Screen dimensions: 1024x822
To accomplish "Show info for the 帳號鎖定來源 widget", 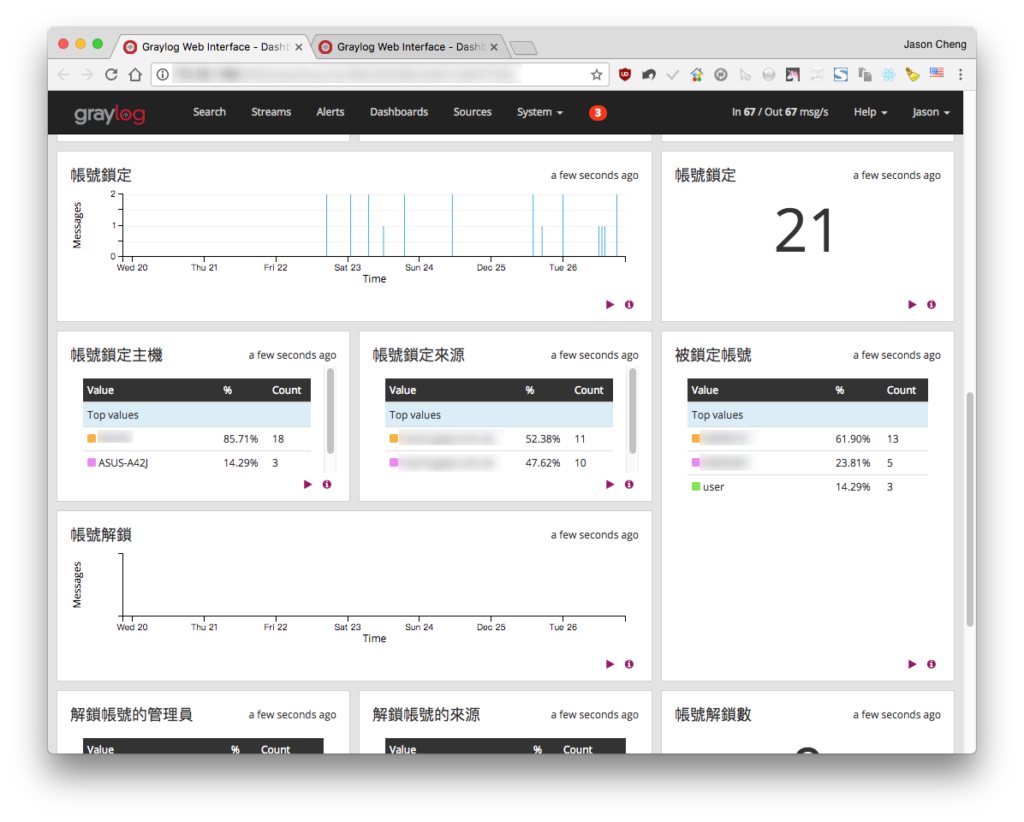I will 629,484.
